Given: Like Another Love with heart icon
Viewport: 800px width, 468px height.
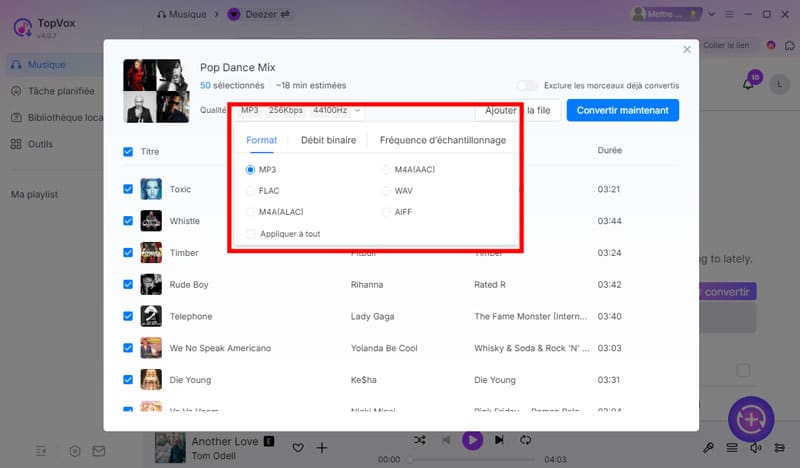Looking at the screenshot, I should point(298,447).
